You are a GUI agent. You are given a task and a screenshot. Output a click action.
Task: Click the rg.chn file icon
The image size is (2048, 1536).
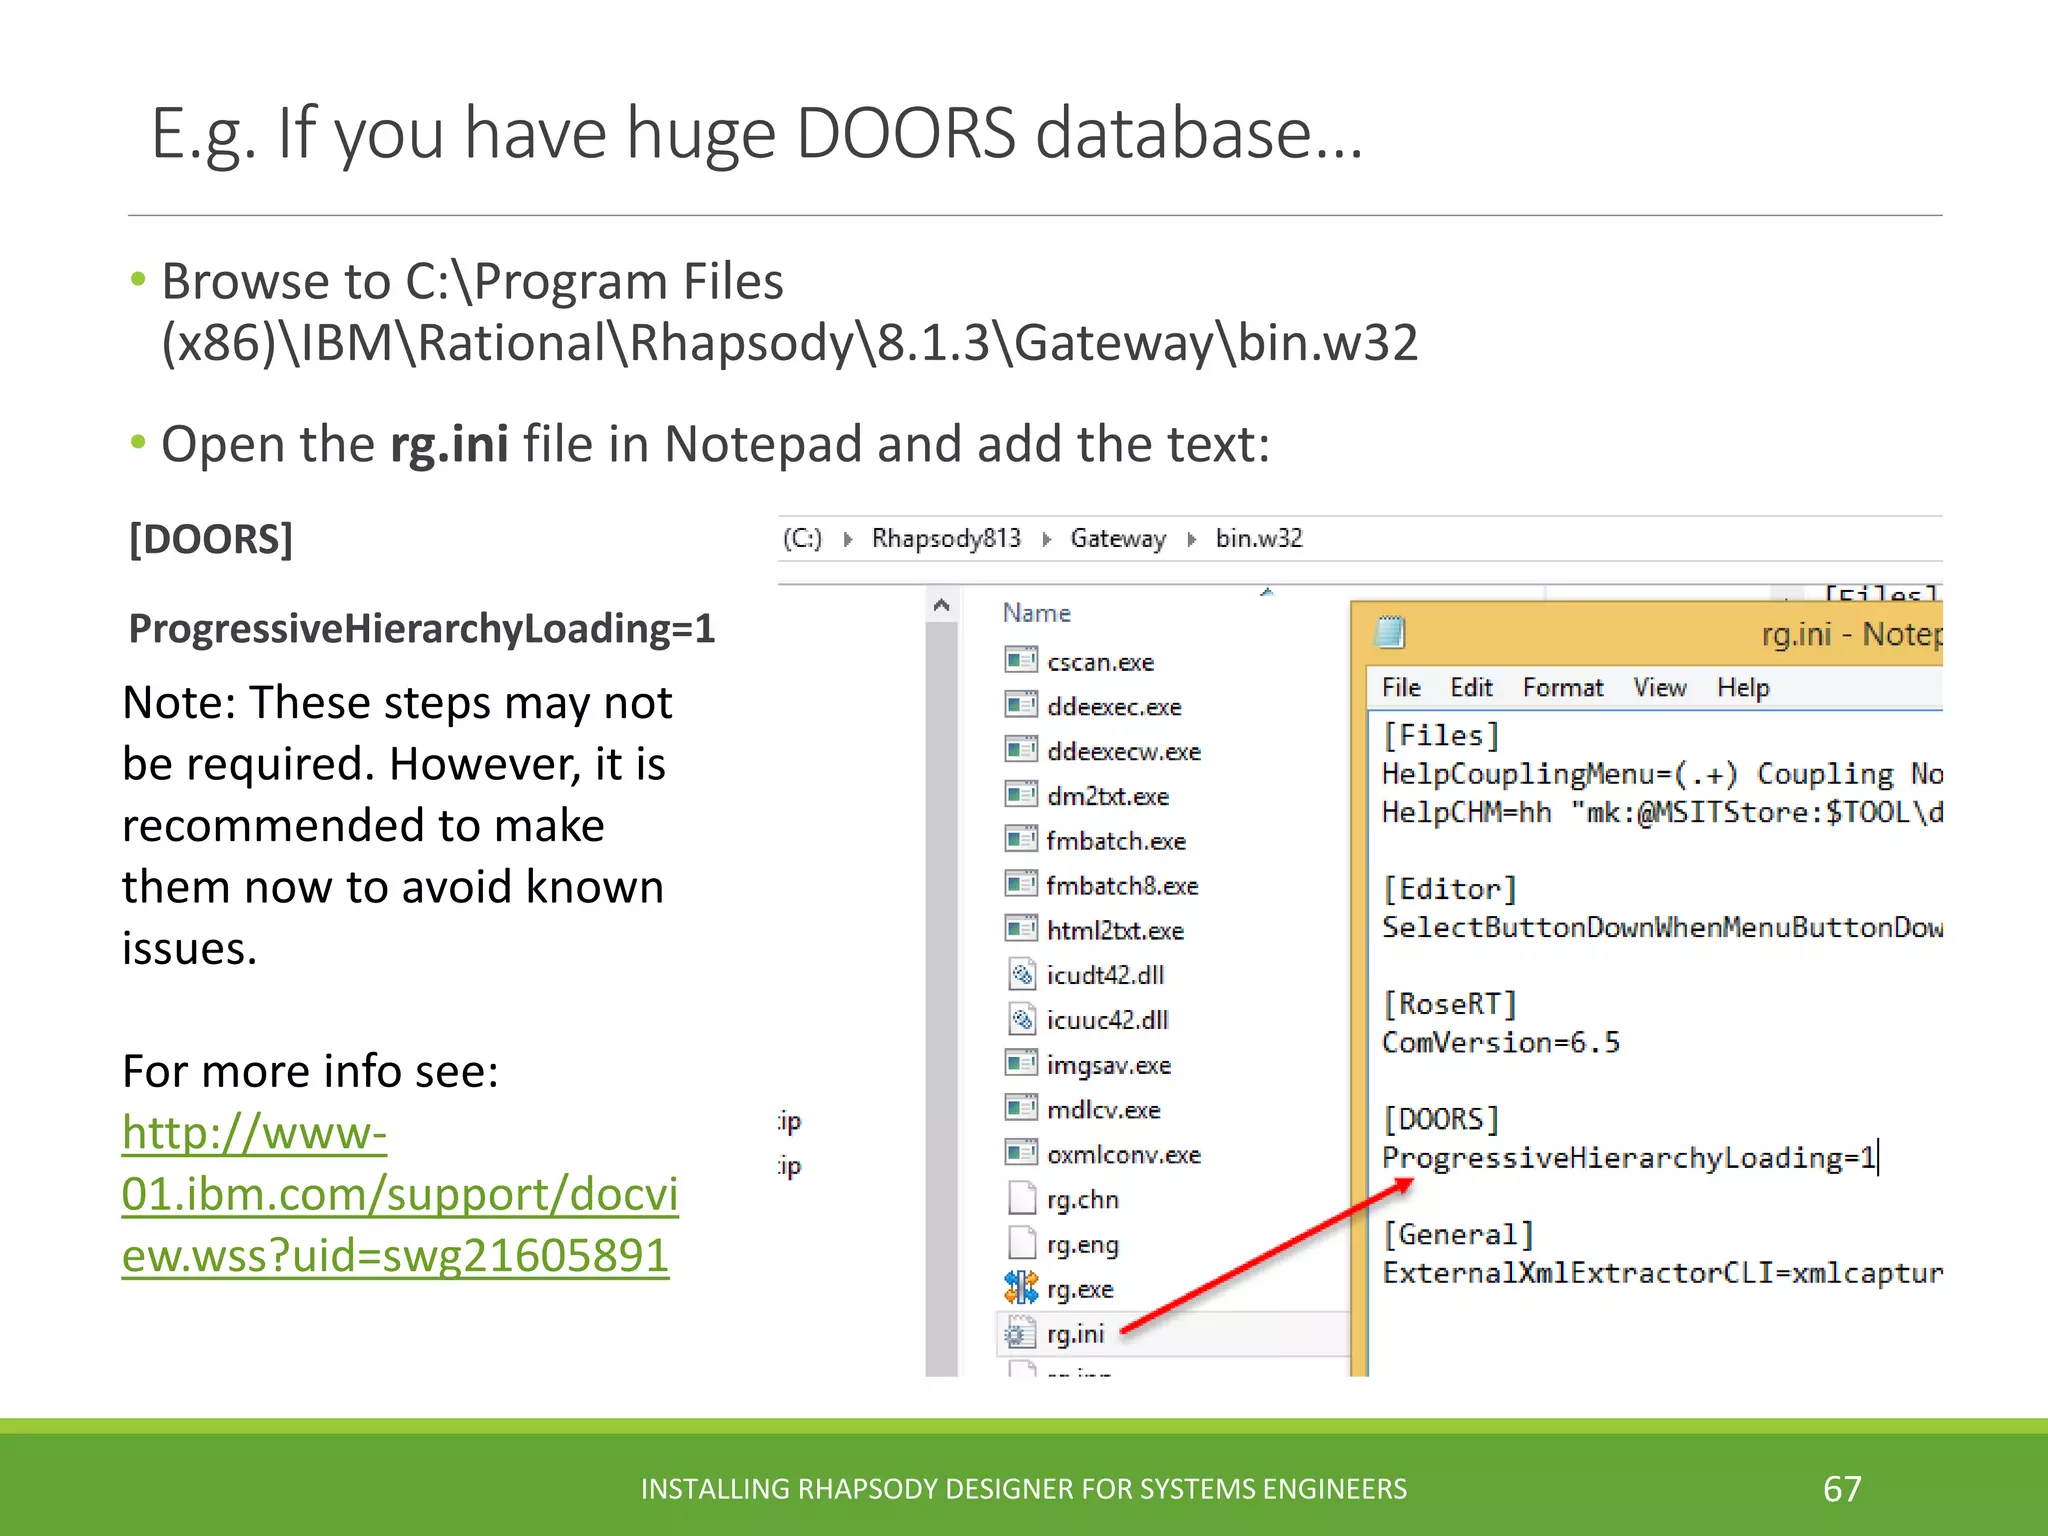point(1021,1198)
